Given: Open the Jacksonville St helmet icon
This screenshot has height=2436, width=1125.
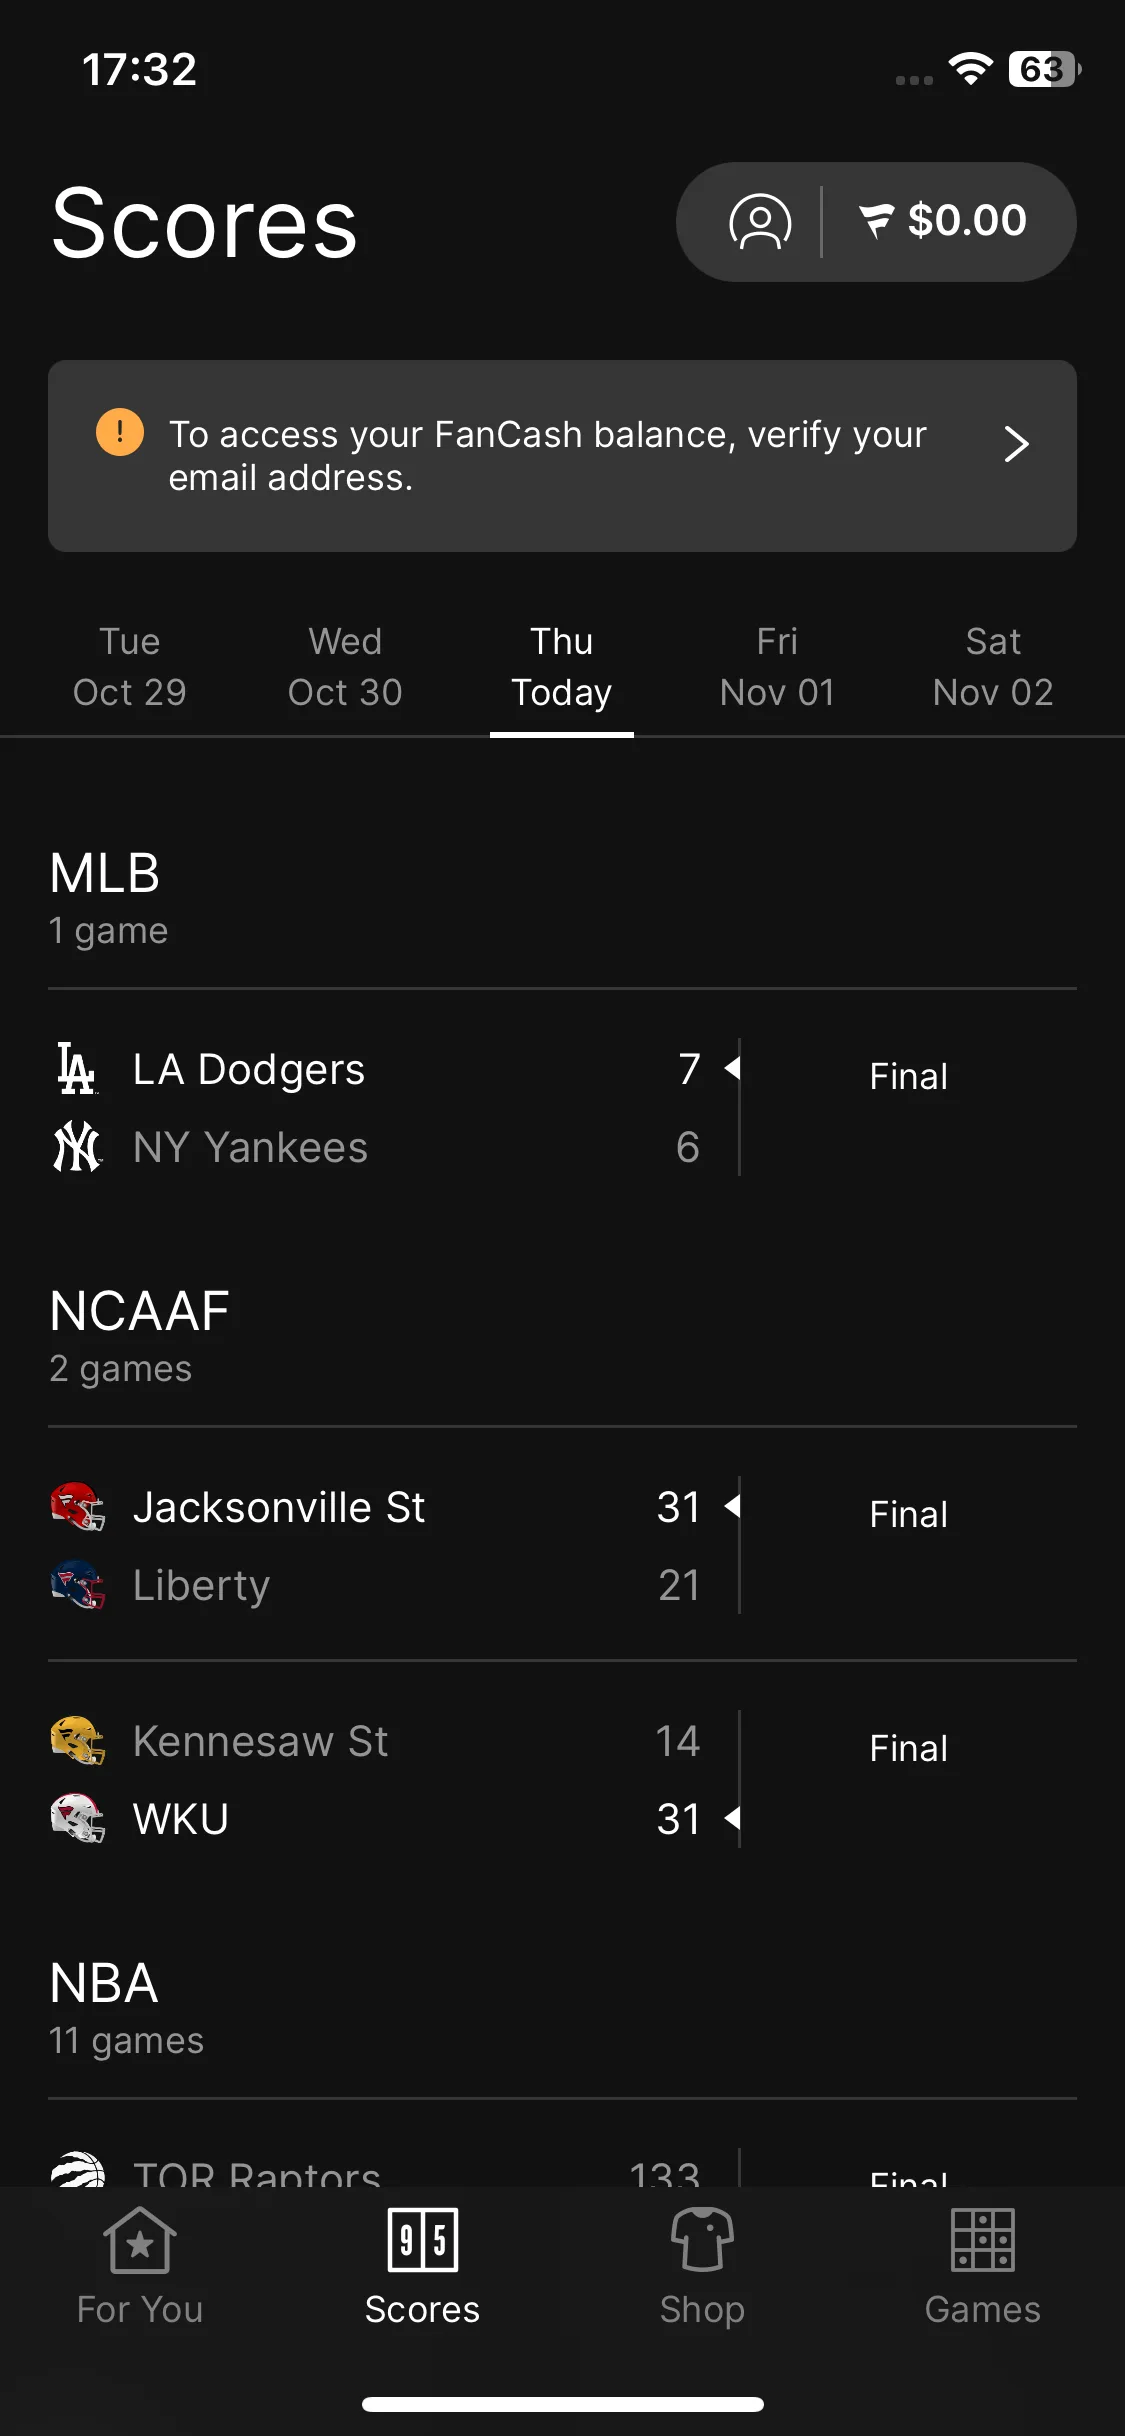Looking at the screenshot, I should pyautogui.click(x=78, y=1507).
